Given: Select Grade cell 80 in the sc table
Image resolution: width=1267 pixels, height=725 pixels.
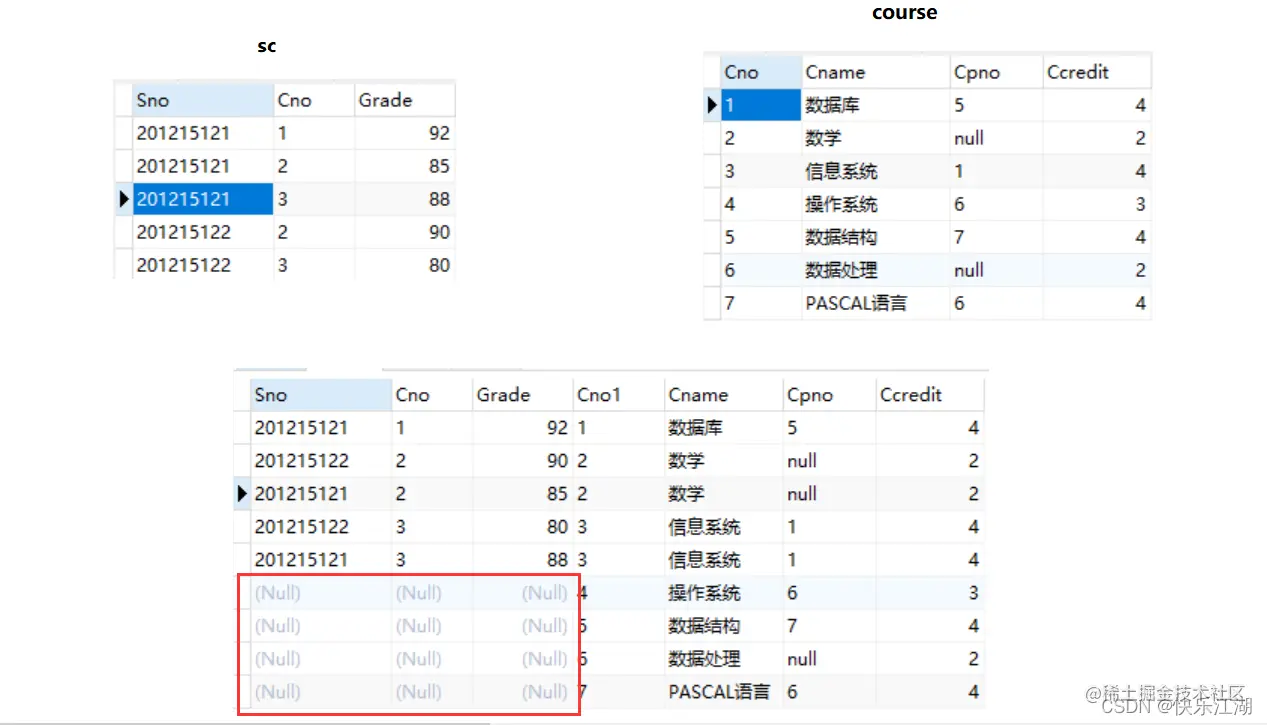Looking at the screenshot, I should pos(405,265).
